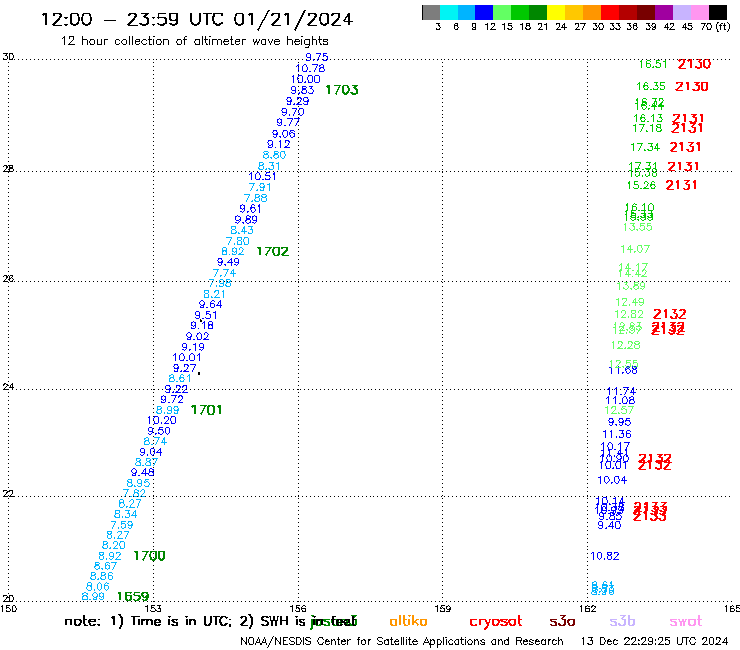Screen dimensions: 740x650
Task: Select the purple swatch in the legend bar
Action: (664, 12)
